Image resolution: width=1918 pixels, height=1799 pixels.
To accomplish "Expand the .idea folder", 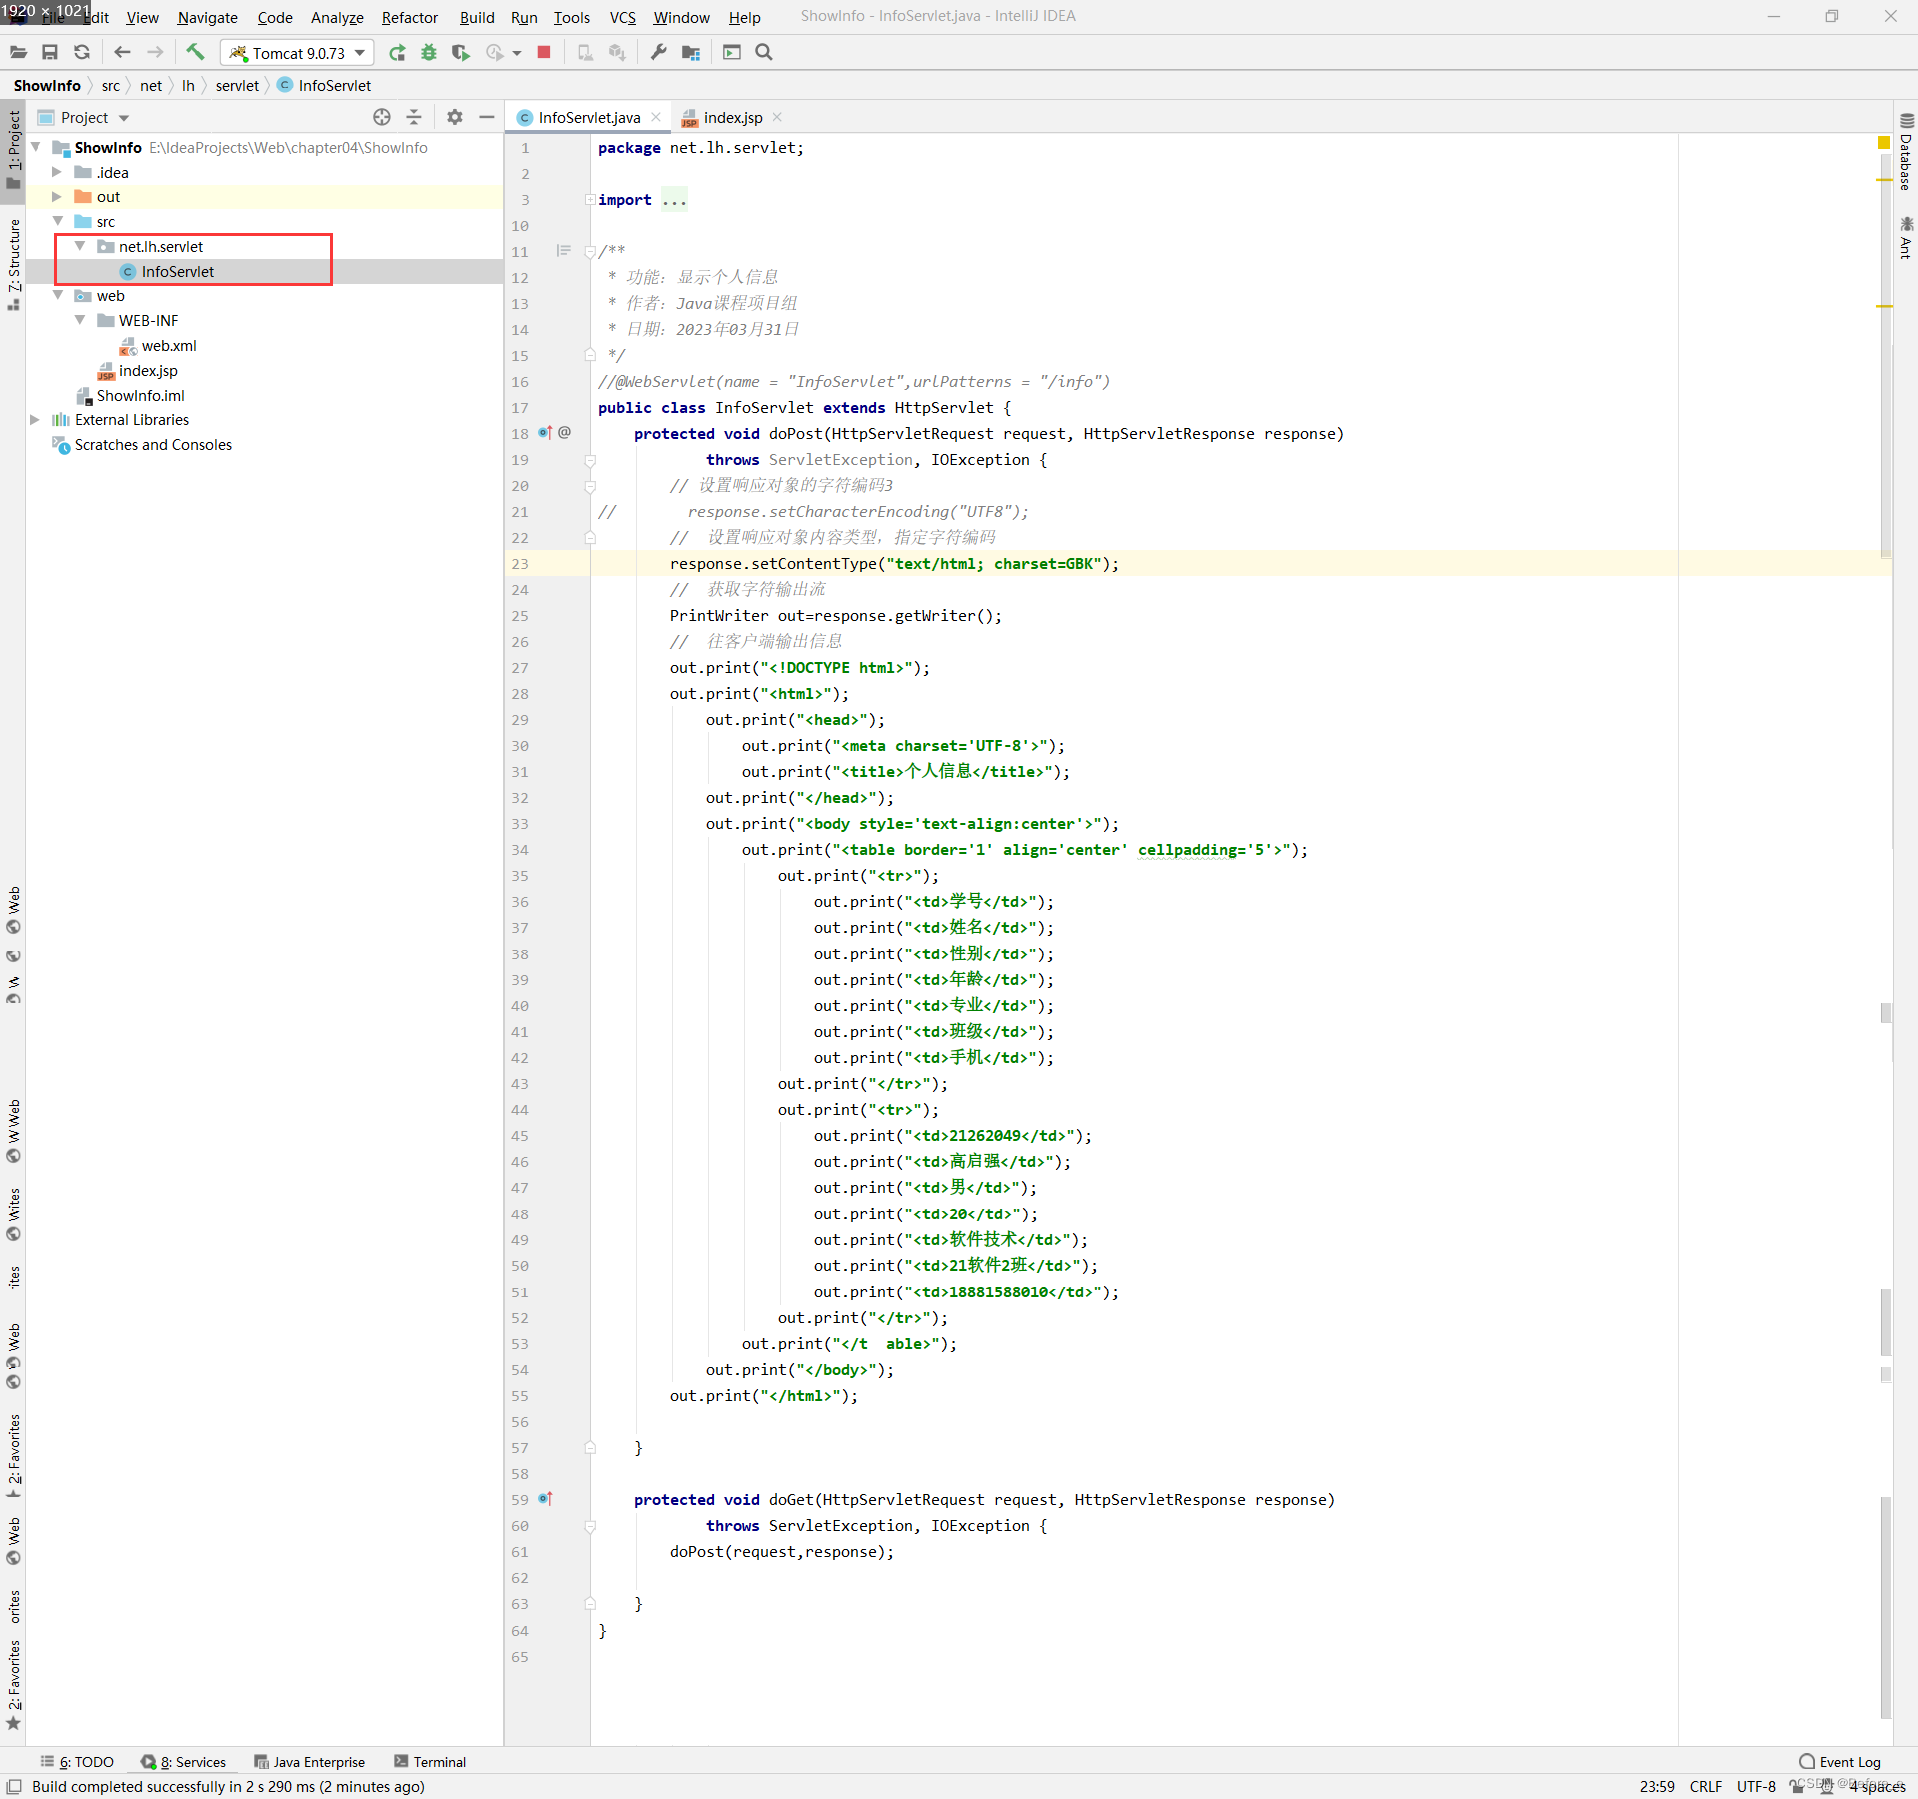I will [57, 172].
